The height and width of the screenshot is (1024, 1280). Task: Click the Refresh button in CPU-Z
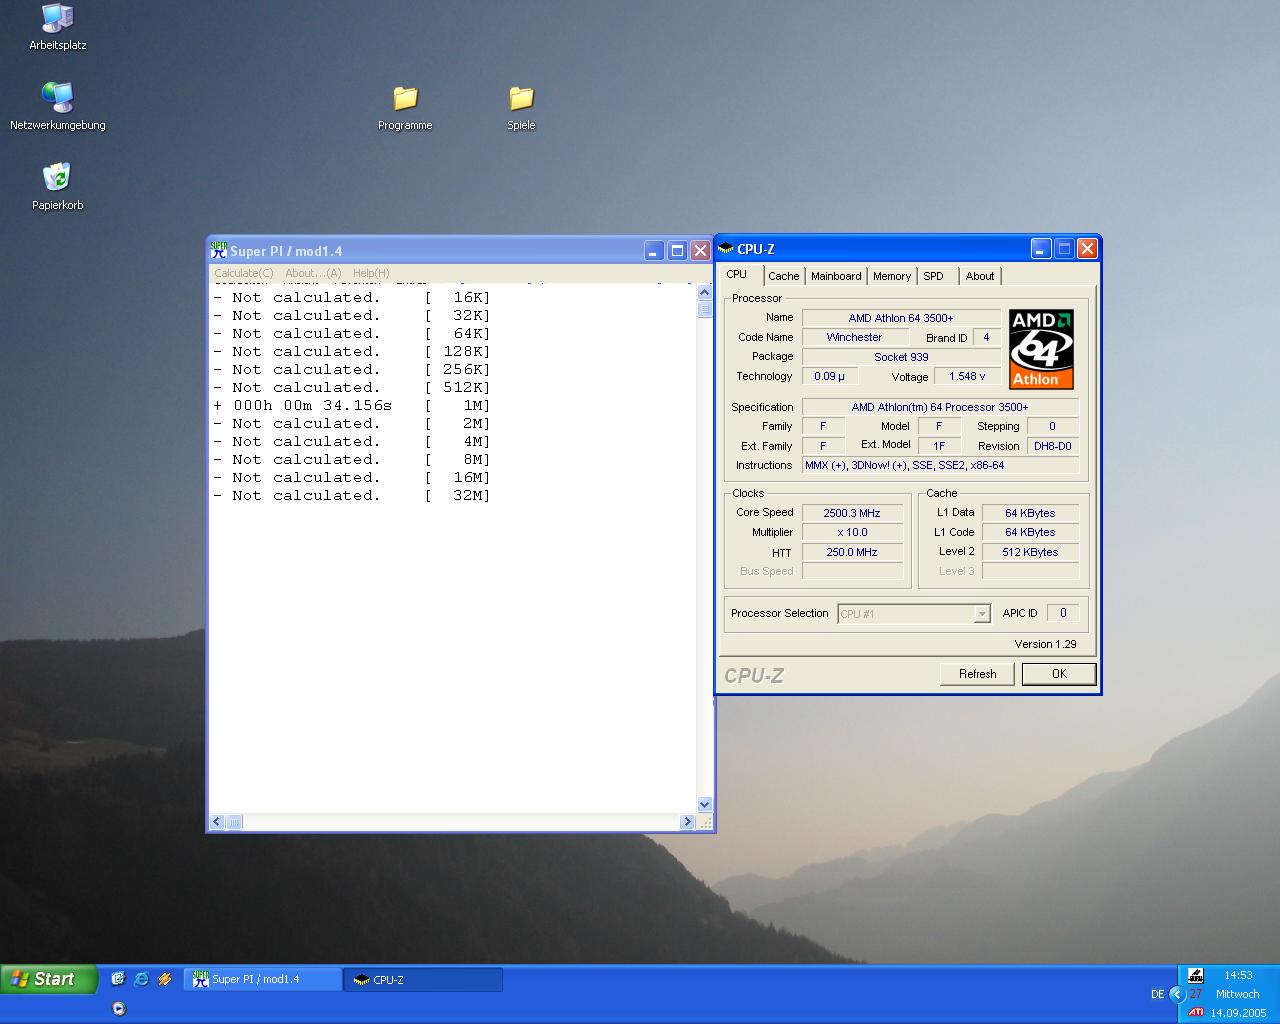tap(977, 674)
